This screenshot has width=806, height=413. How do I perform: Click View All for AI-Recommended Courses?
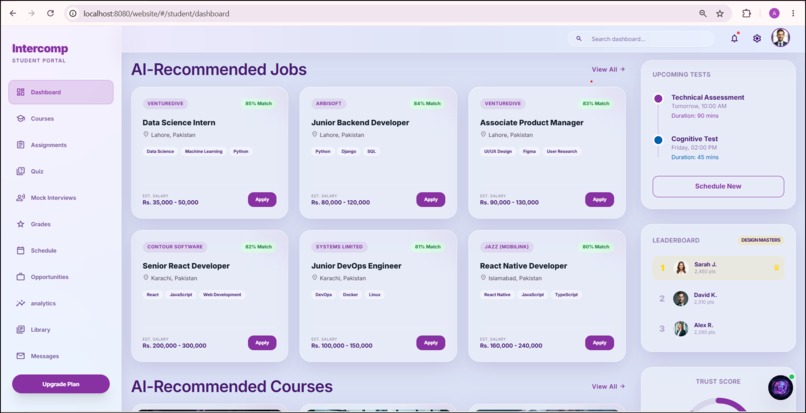(608, 386)
